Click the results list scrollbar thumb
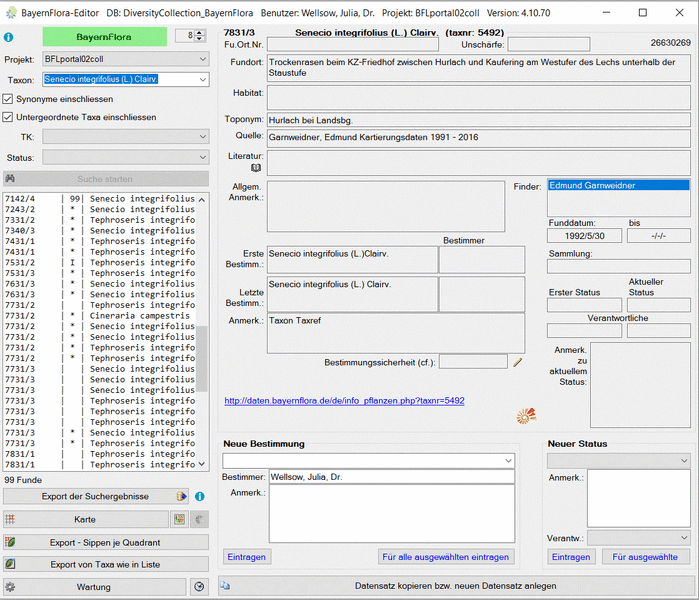This screenshot has height=600, width=699. [x=202, y=358]
